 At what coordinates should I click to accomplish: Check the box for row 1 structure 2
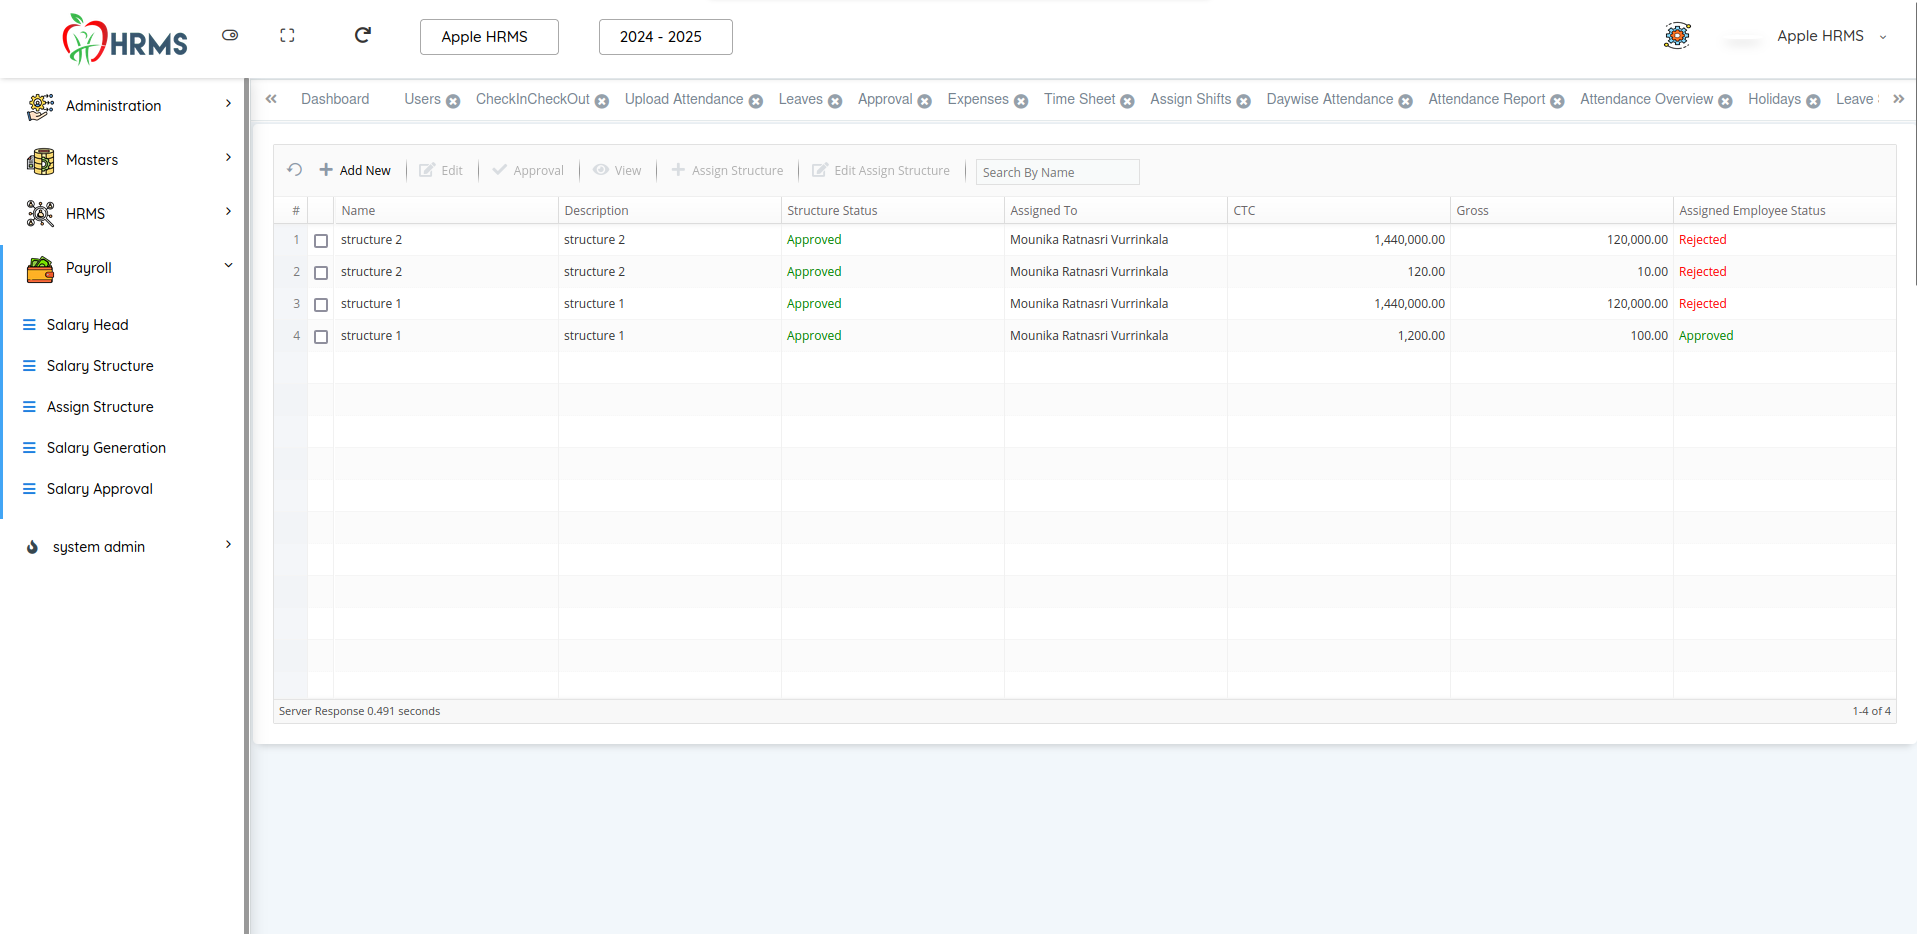321,241
